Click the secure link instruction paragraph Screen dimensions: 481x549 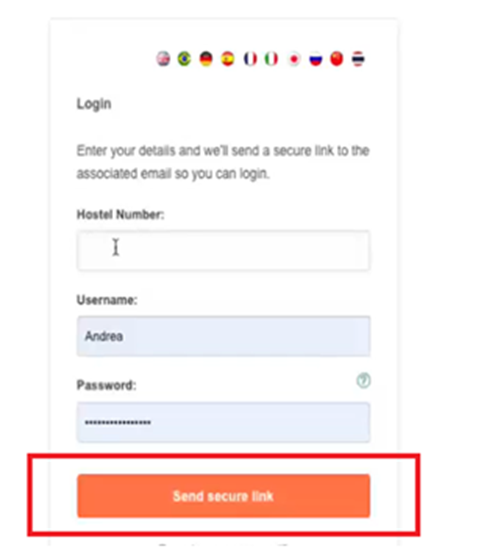223,162
